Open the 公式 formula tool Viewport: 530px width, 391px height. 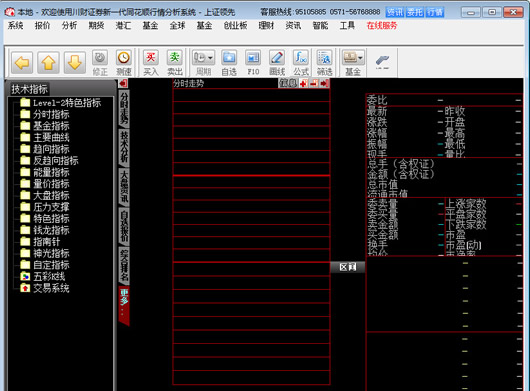(301, 63)
